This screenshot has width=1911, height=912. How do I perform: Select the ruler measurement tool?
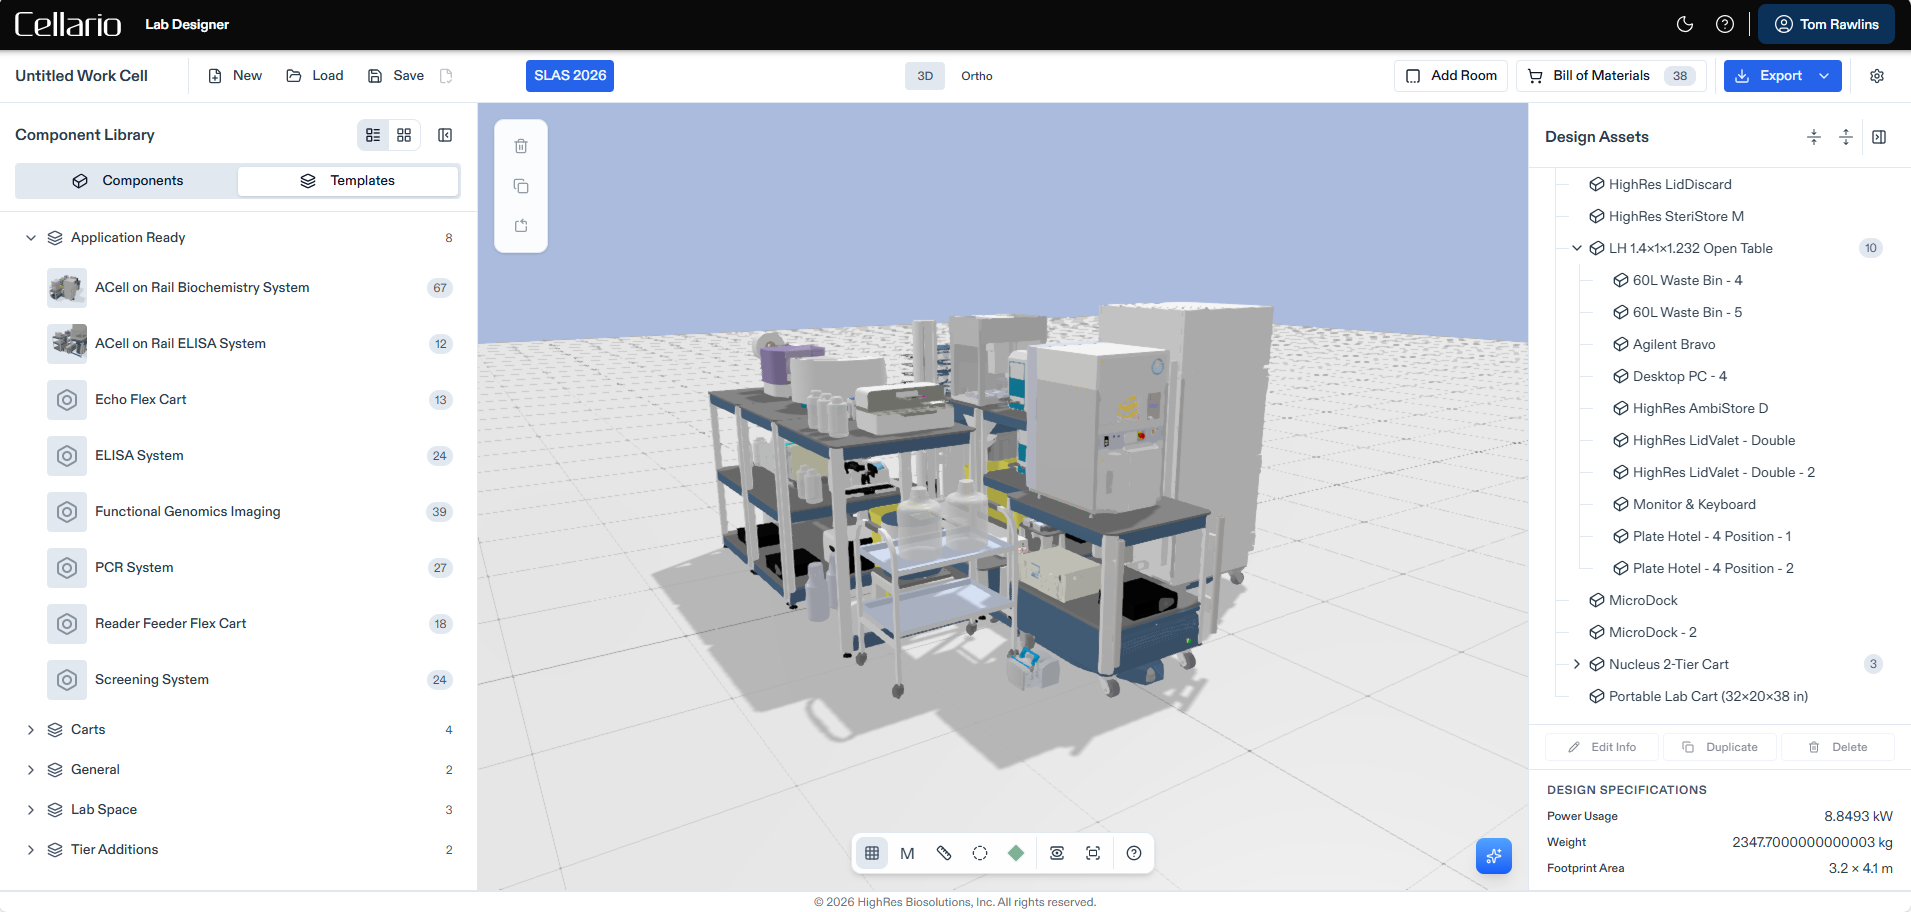[x=943, y=853]
